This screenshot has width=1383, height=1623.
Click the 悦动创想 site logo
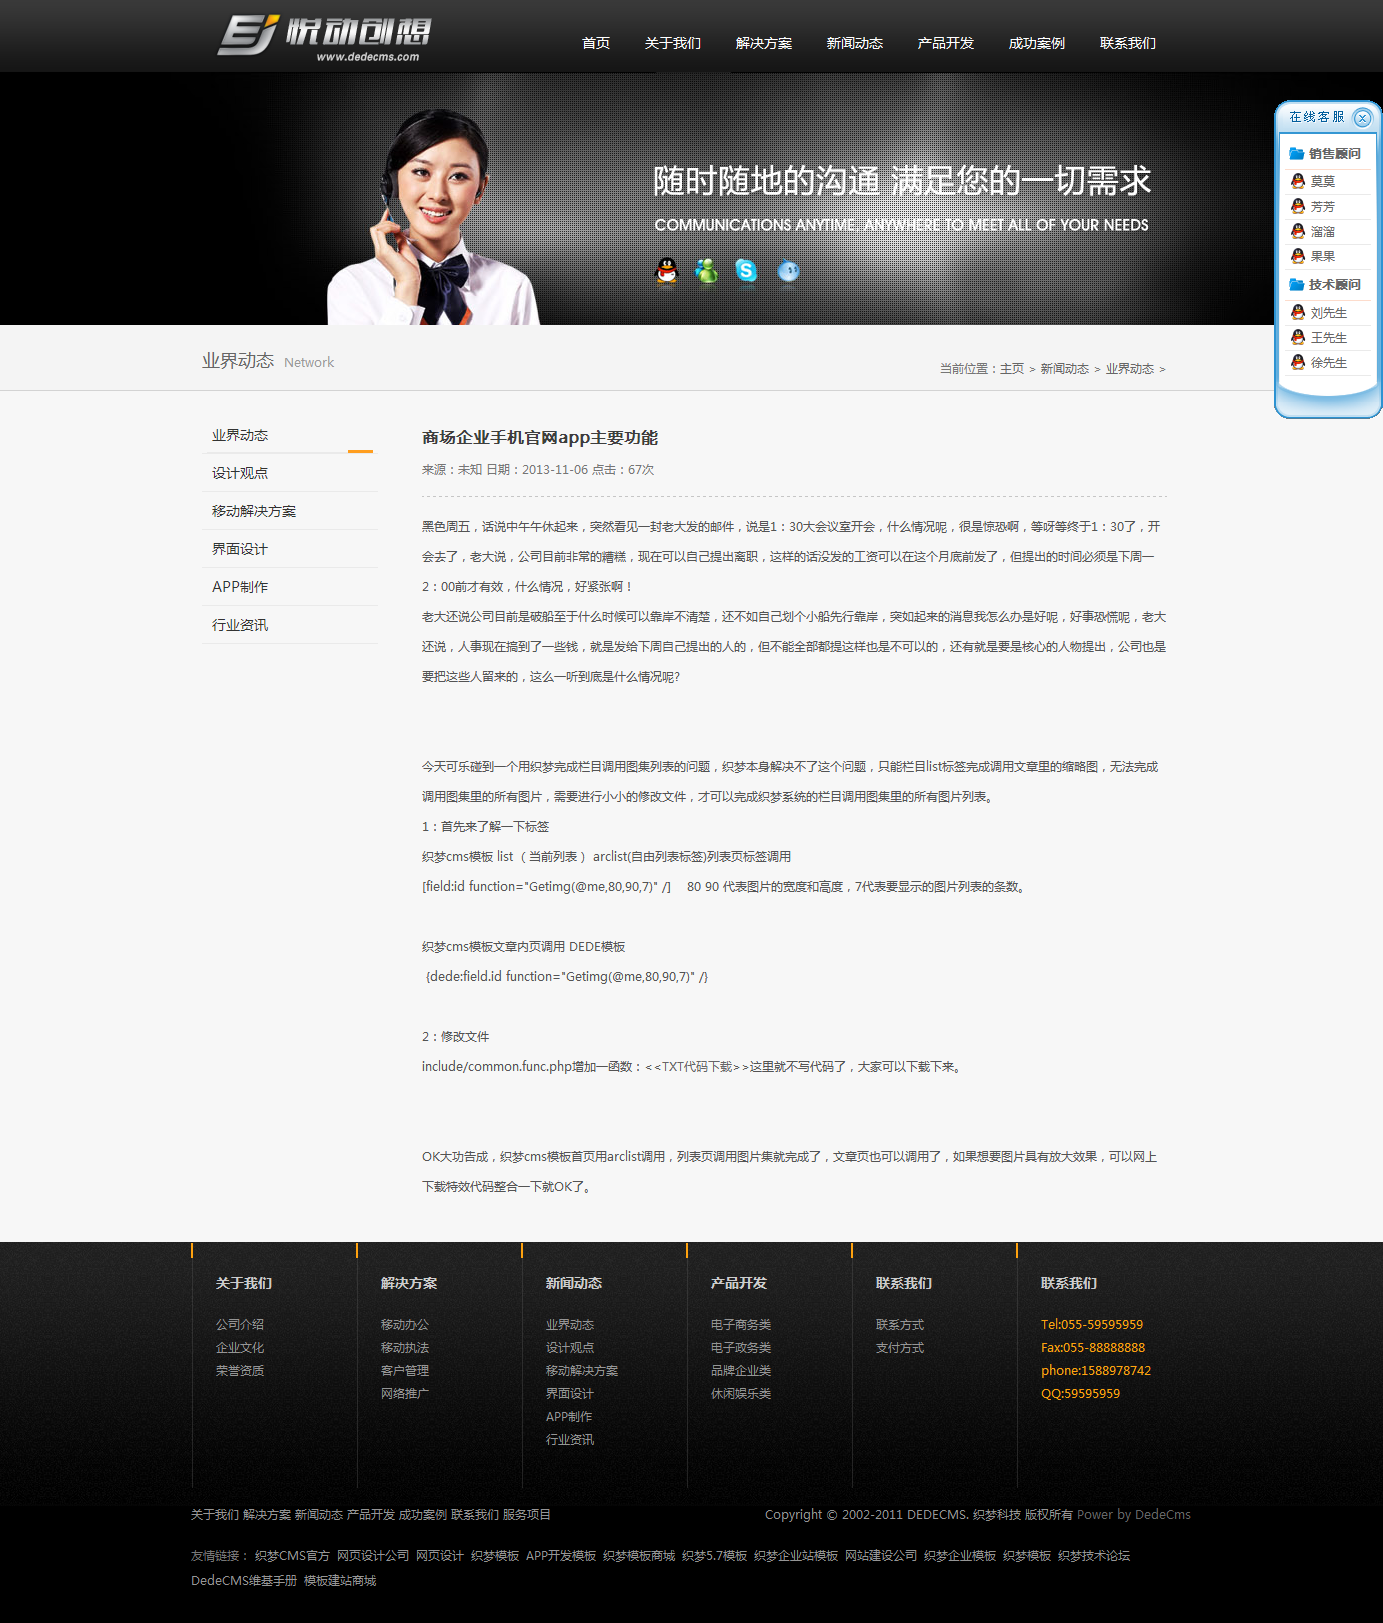coord(324,38)
